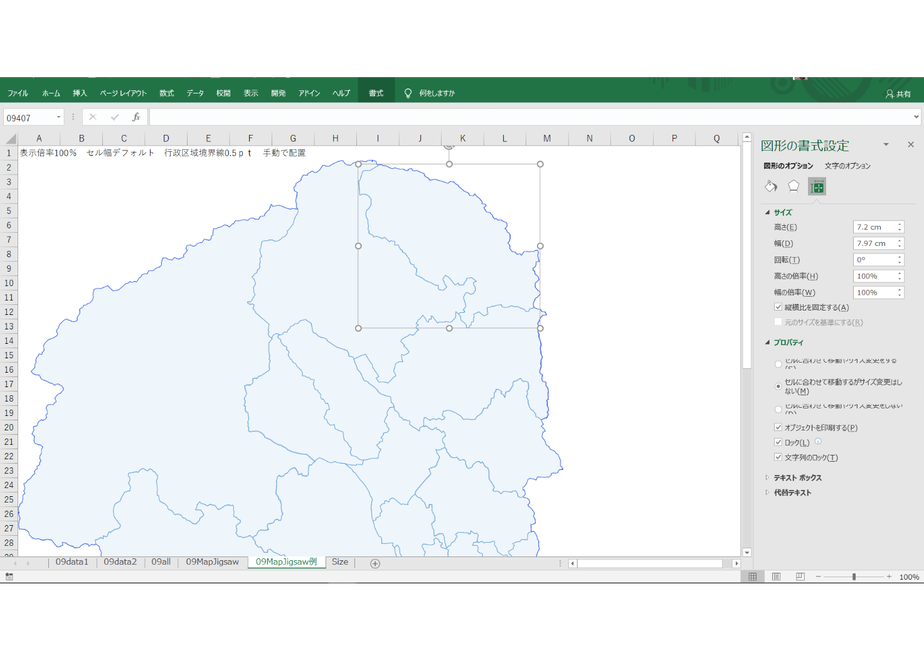Viewport: 924px width, 660px height.
Task: Click the formula bar confirm checkmark icon
Action: point(114,117)
